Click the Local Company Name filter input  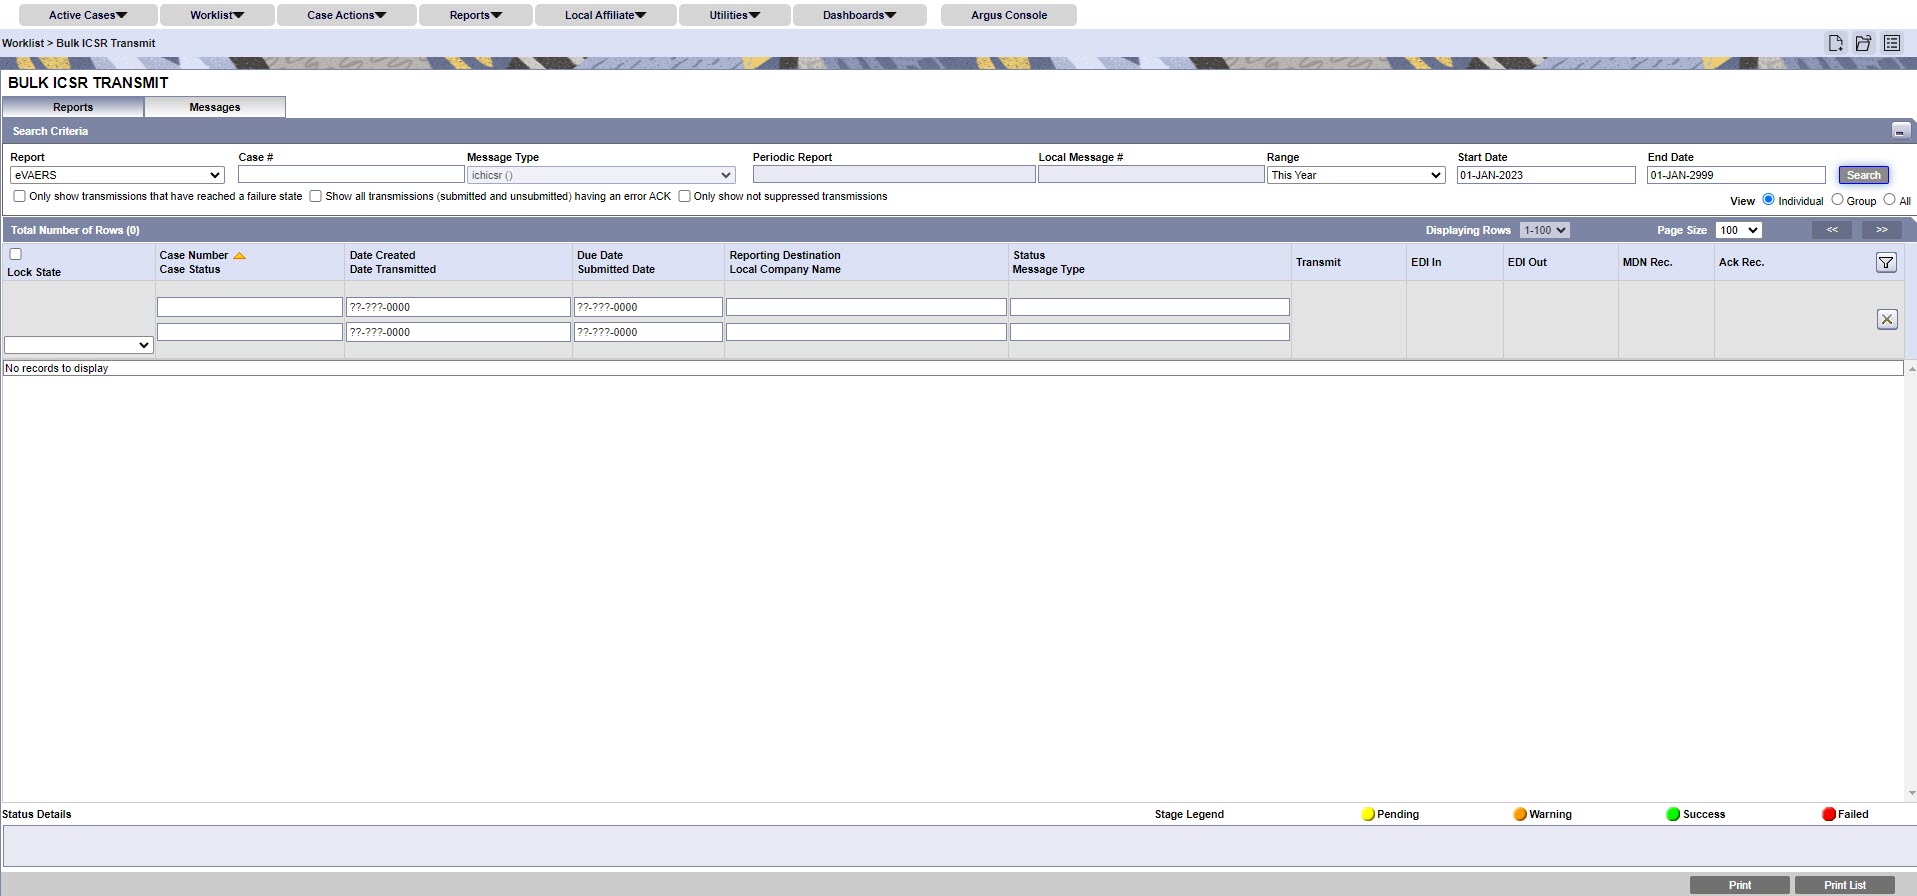pos(866,332)
